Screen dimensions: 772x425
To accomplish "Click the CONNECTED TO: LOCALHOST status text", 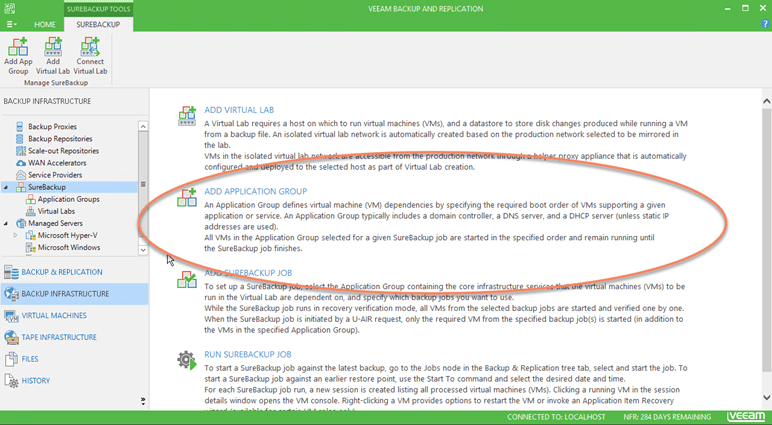I will pyautogui.click(x=556, y=417).
